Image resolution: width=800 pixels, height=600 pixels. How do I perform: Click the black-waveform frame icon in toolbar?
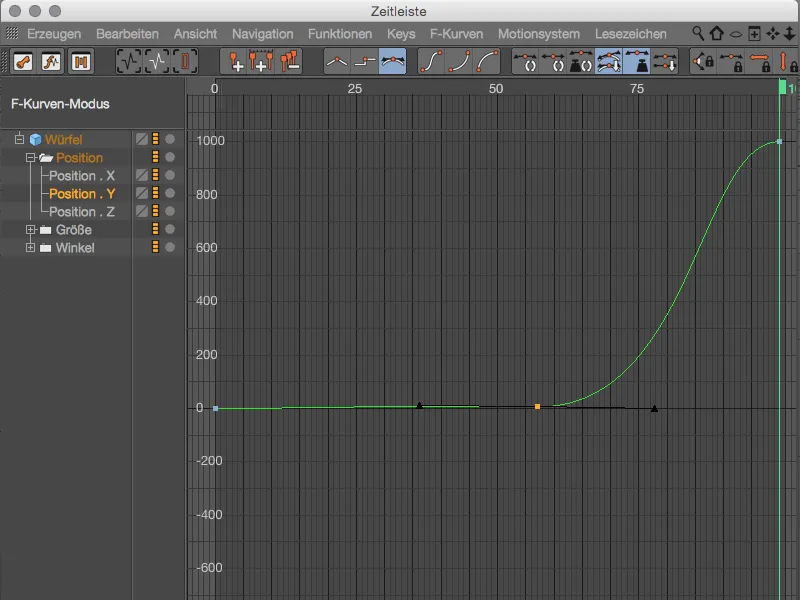[129, 62]
